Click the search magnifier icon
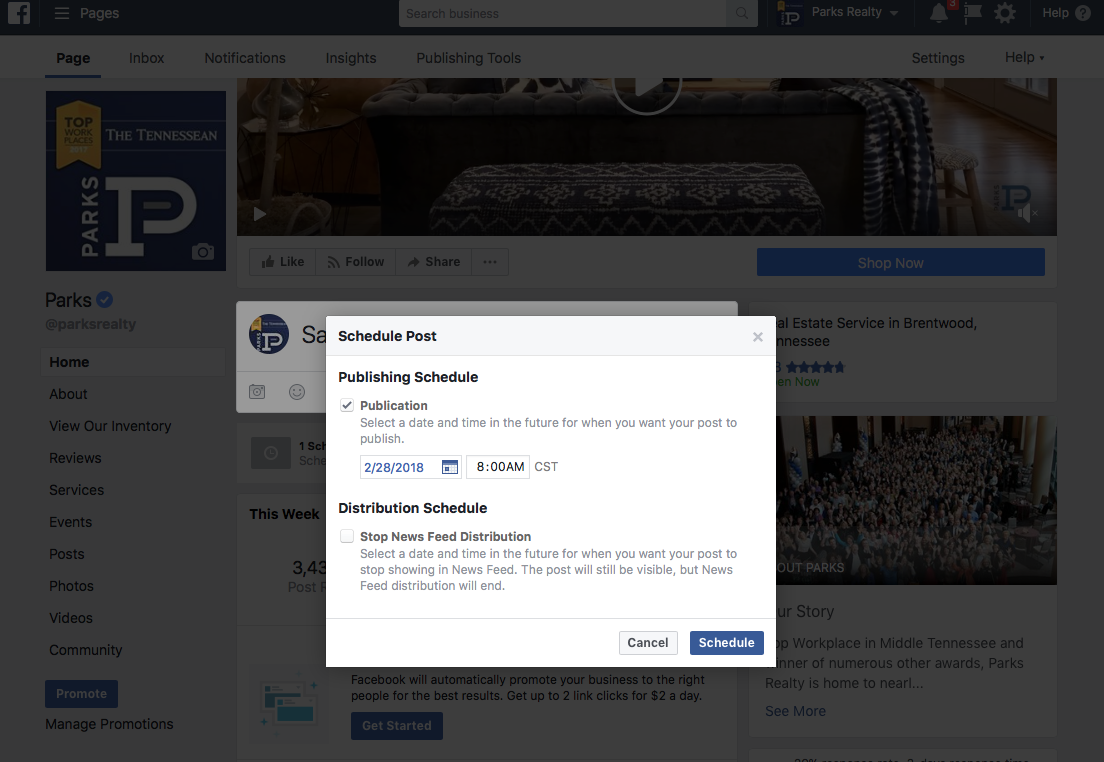The image size is (1104, 762). (x=742, y=13)
